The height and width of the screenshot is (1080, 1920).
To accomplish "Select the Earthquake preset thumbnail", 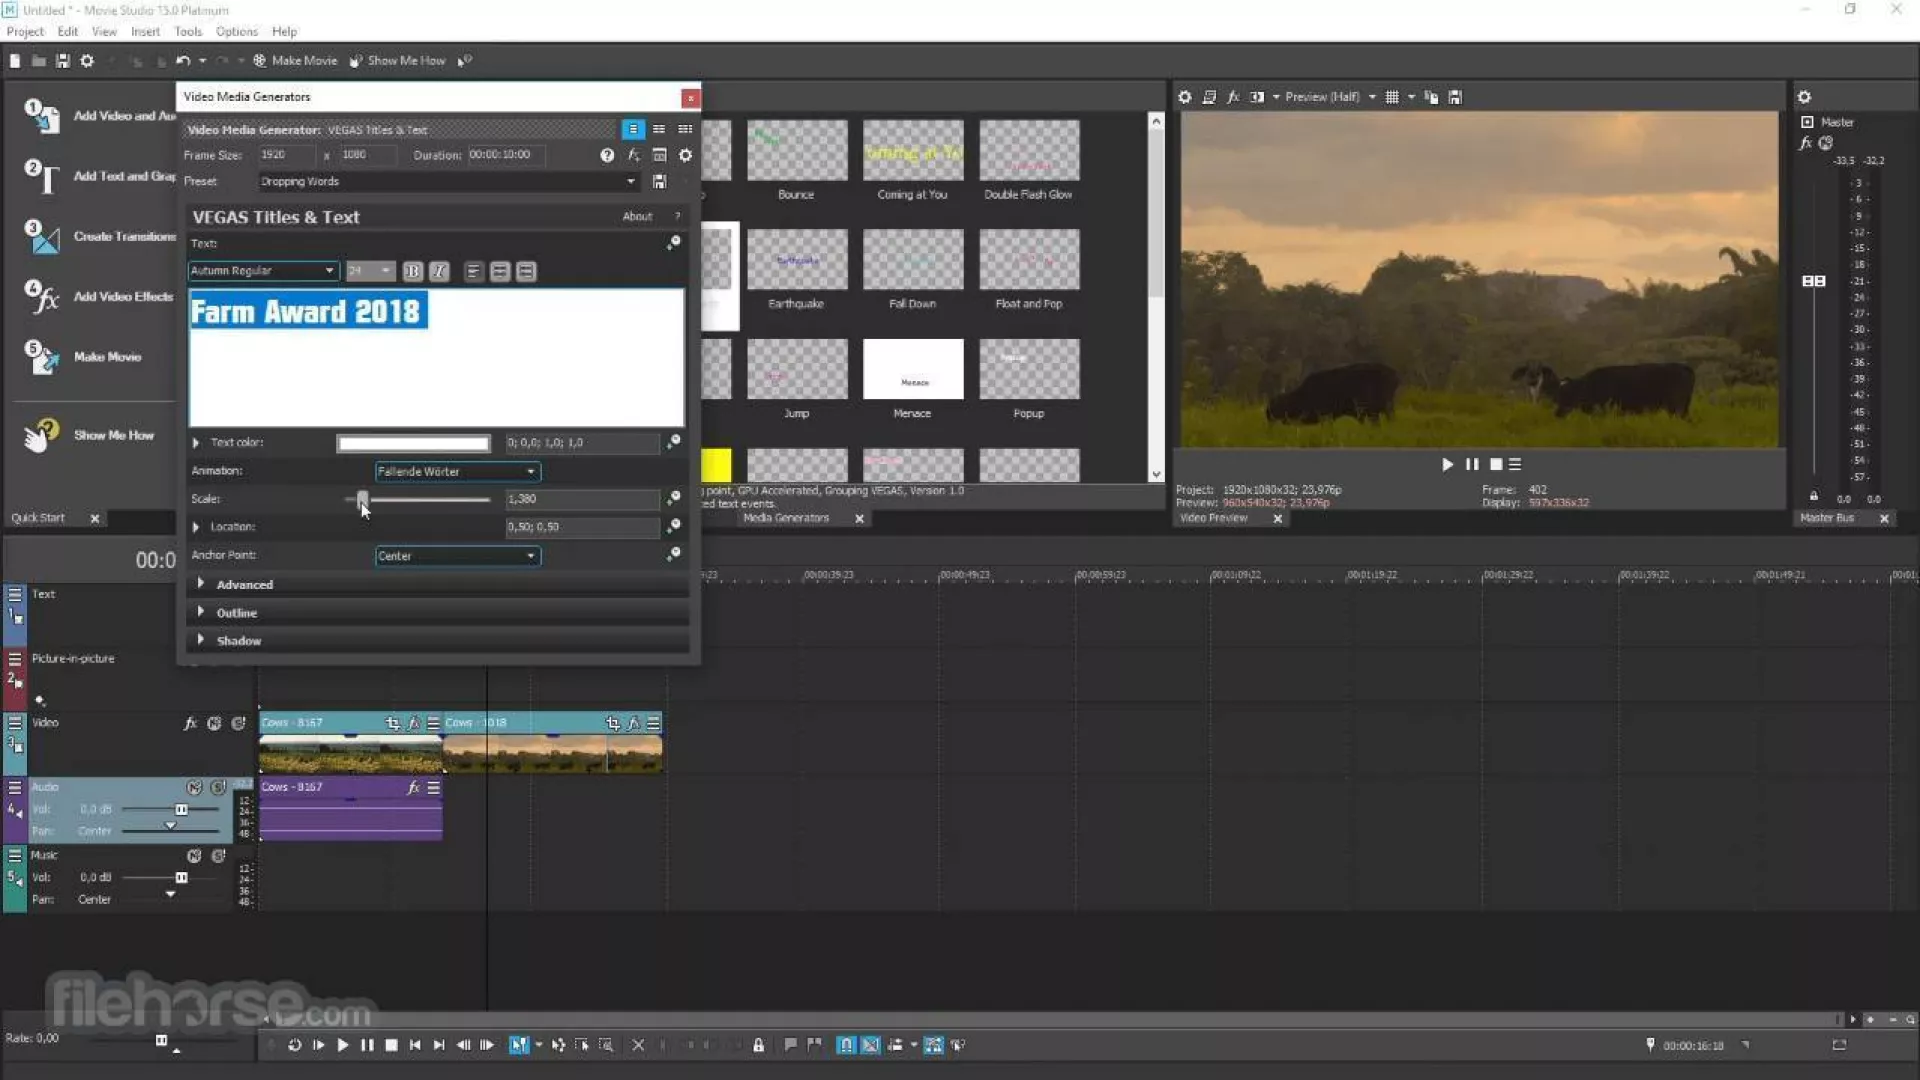I will coord(796,260).
